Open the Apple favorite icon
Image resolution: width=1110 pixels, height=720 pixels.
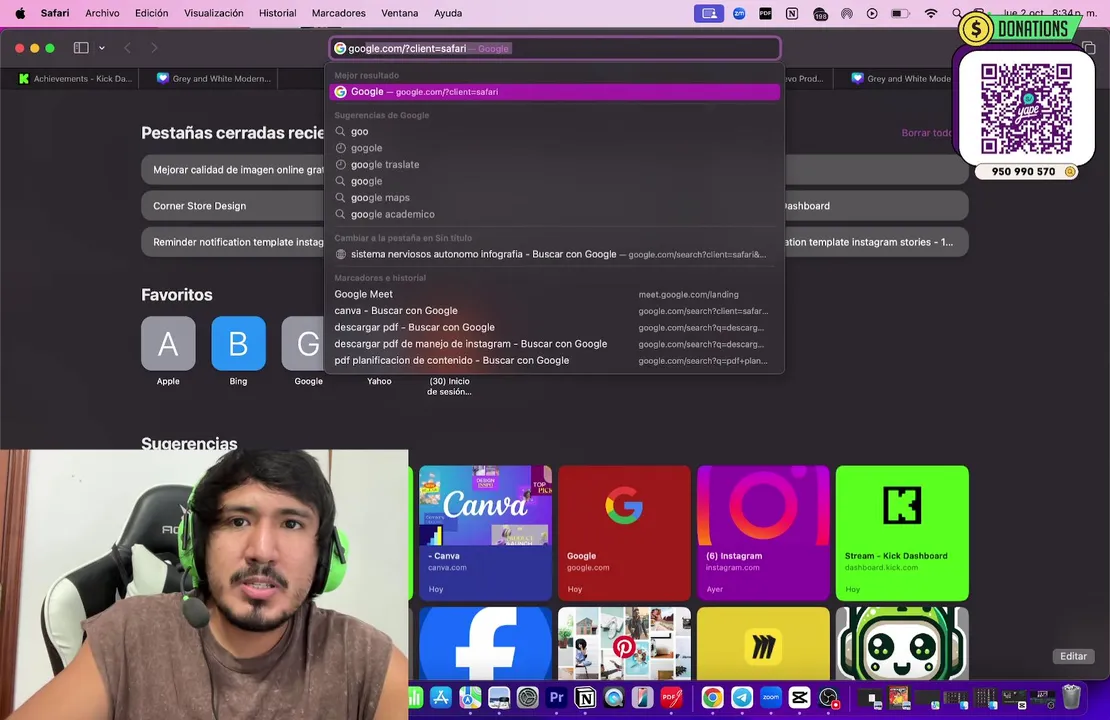168,343
